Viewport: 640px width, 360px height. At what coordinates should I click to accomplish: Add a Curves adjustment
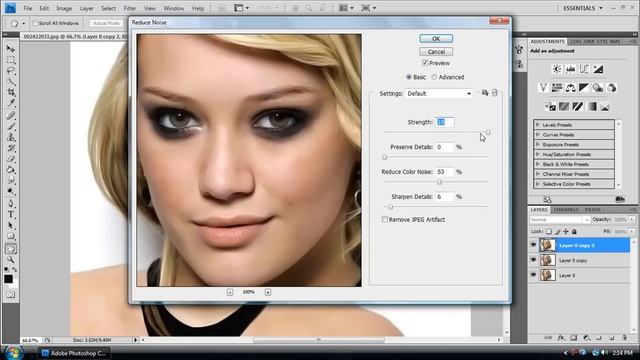[x=584, y=69]
